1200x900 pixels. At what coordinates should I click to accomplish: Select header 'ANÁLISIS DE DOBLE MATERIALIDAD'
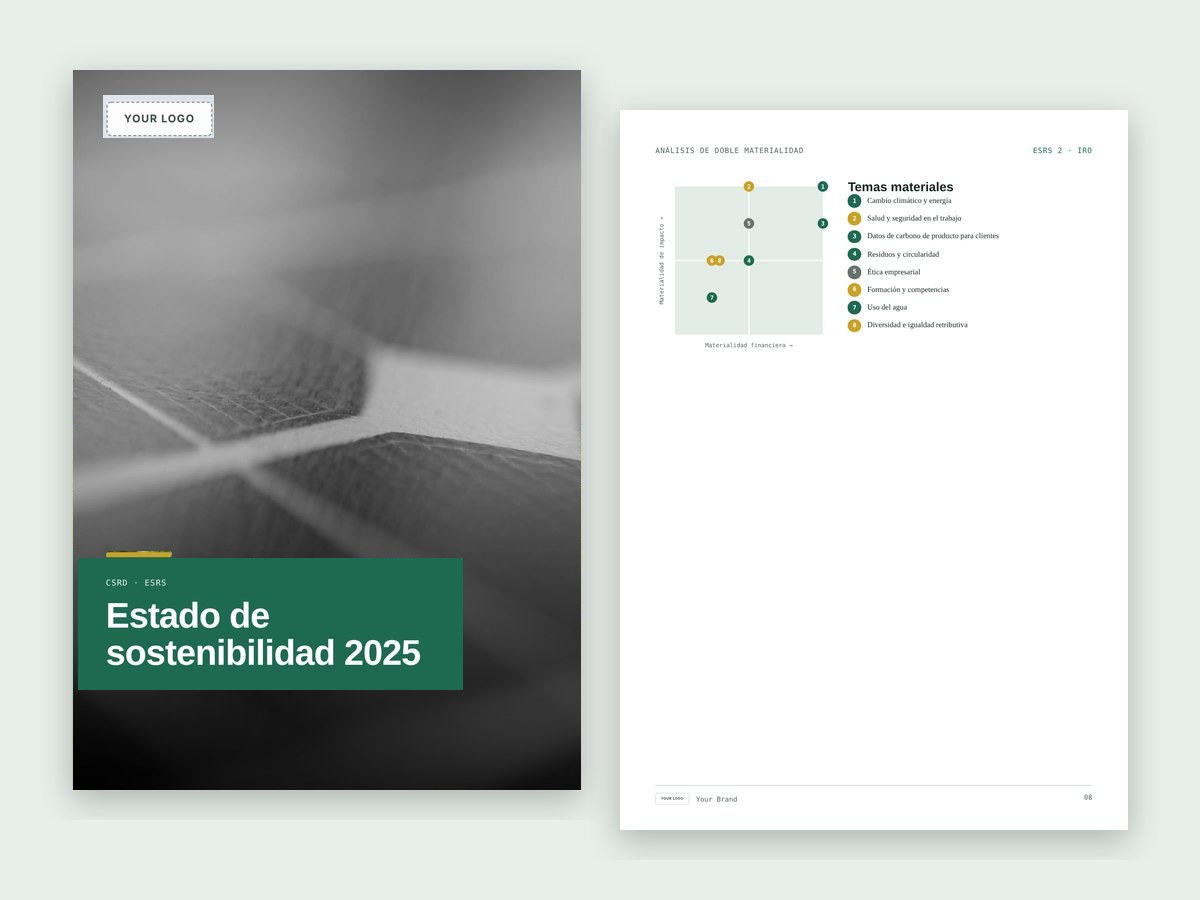point(729,151)
